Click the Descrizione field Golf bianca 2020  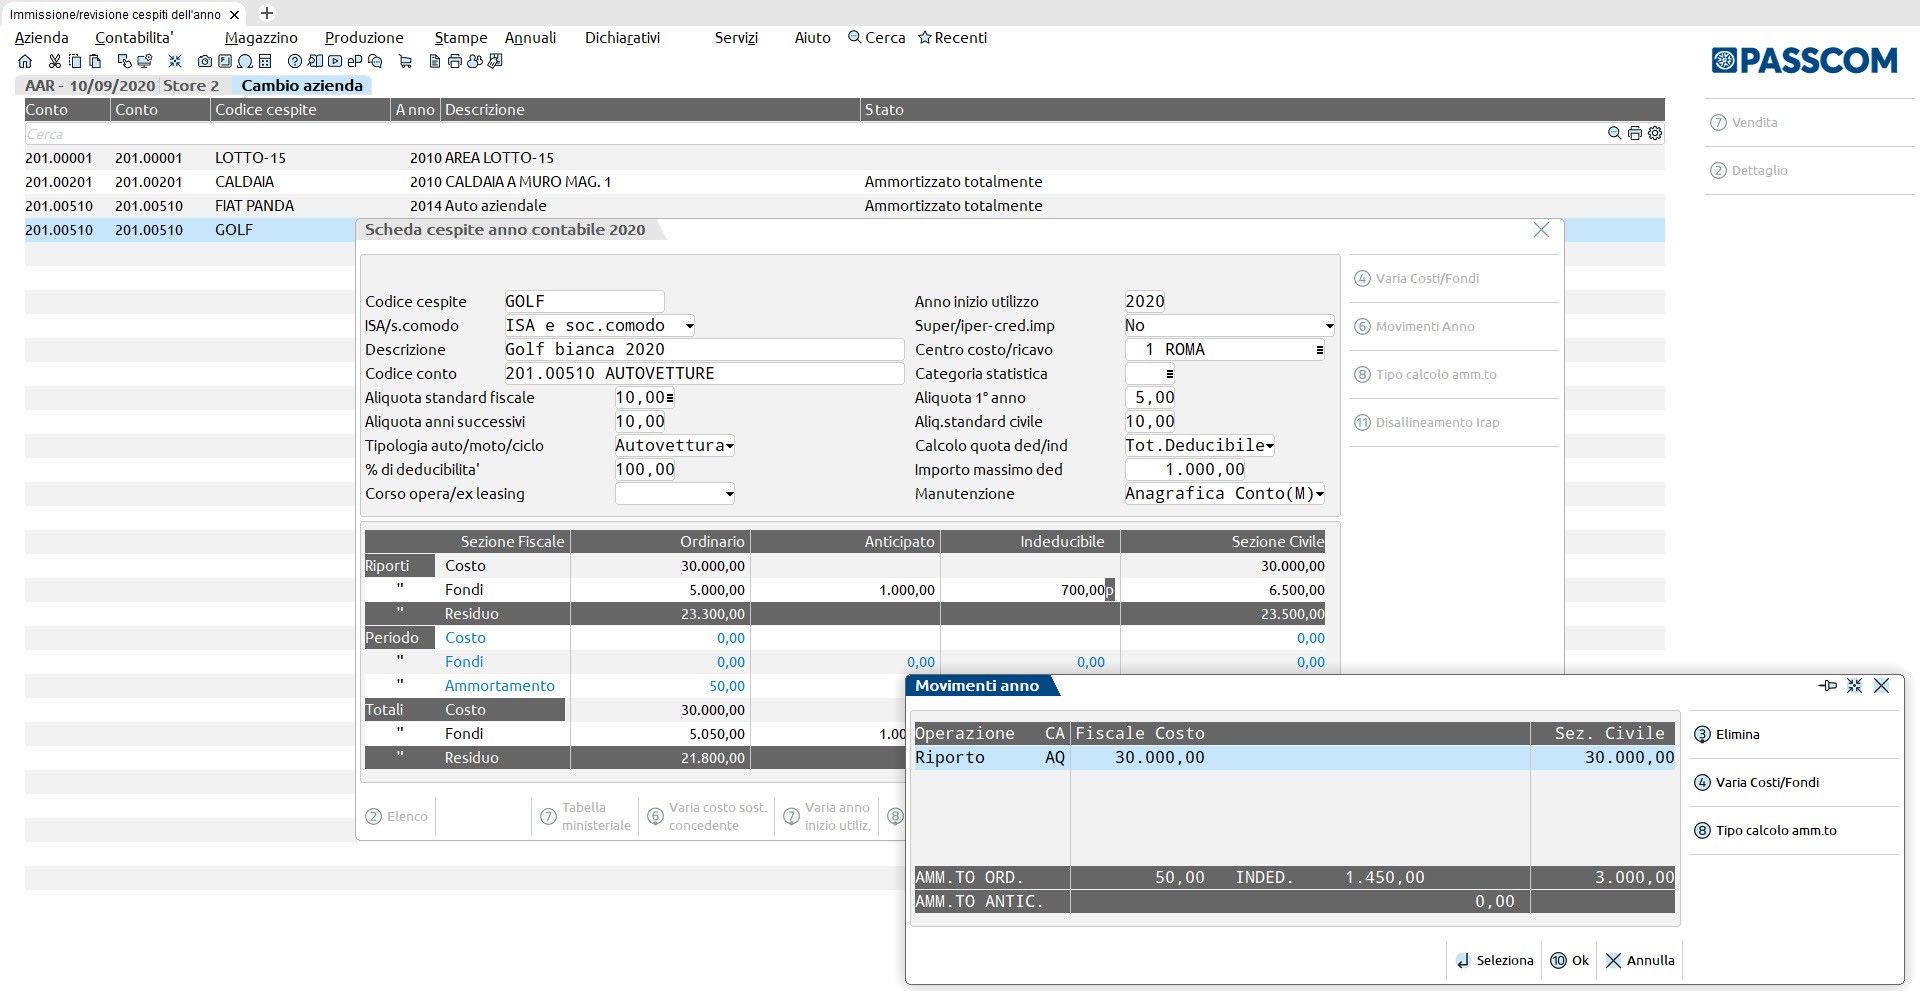(704, 350)
